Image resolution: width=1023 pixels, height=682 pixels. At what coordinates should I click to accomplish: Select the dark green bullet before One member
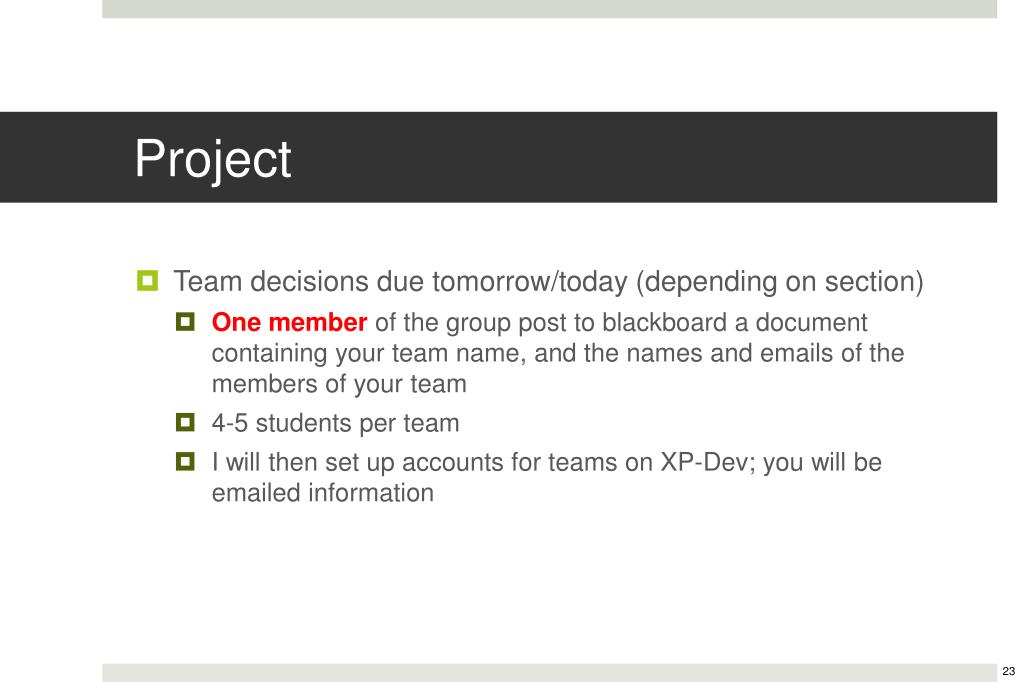pos(185,322)
